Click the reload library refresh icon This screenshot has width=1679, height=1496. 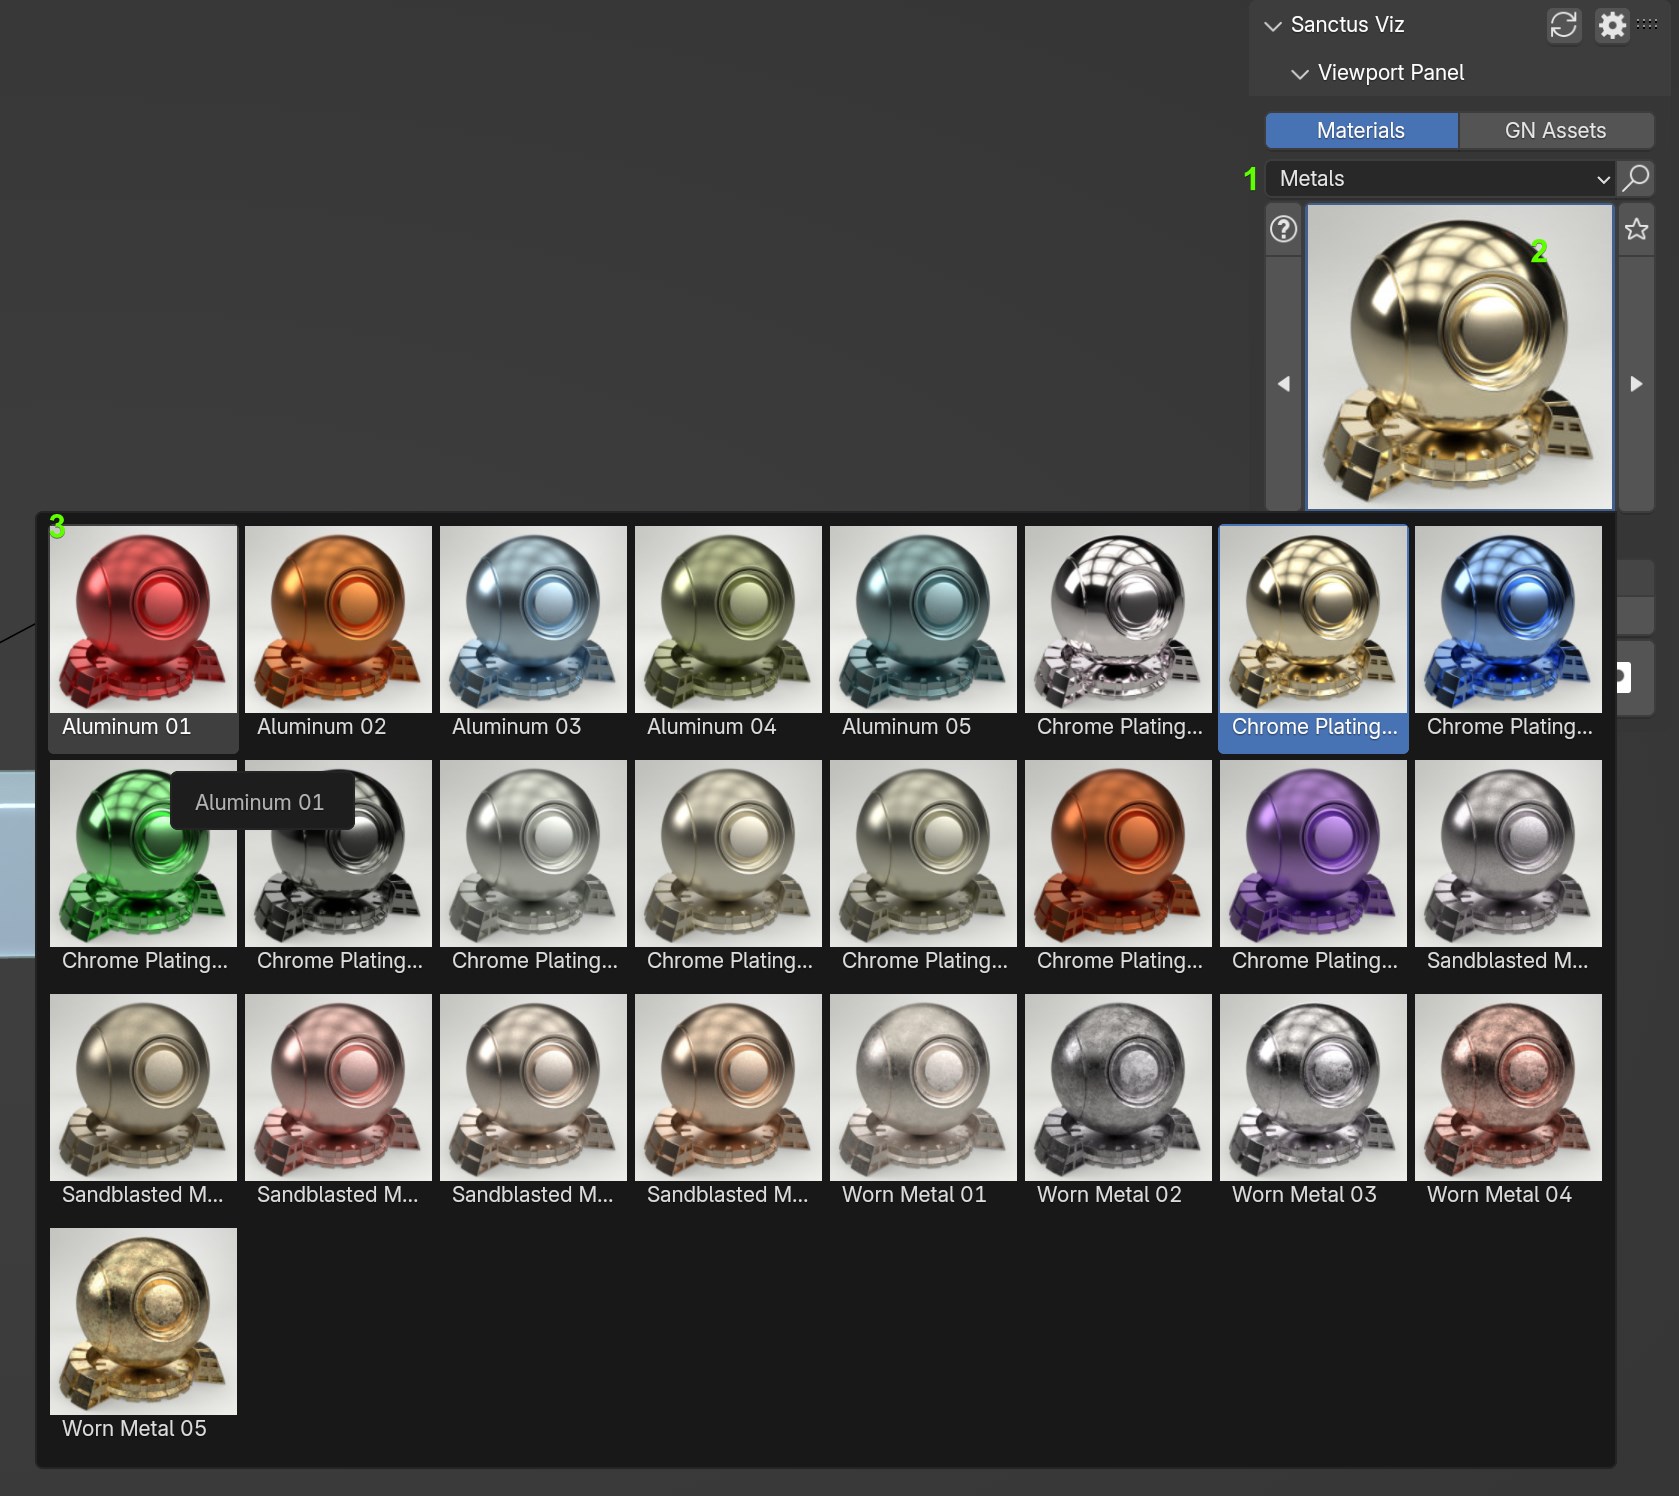[1563, 25]
